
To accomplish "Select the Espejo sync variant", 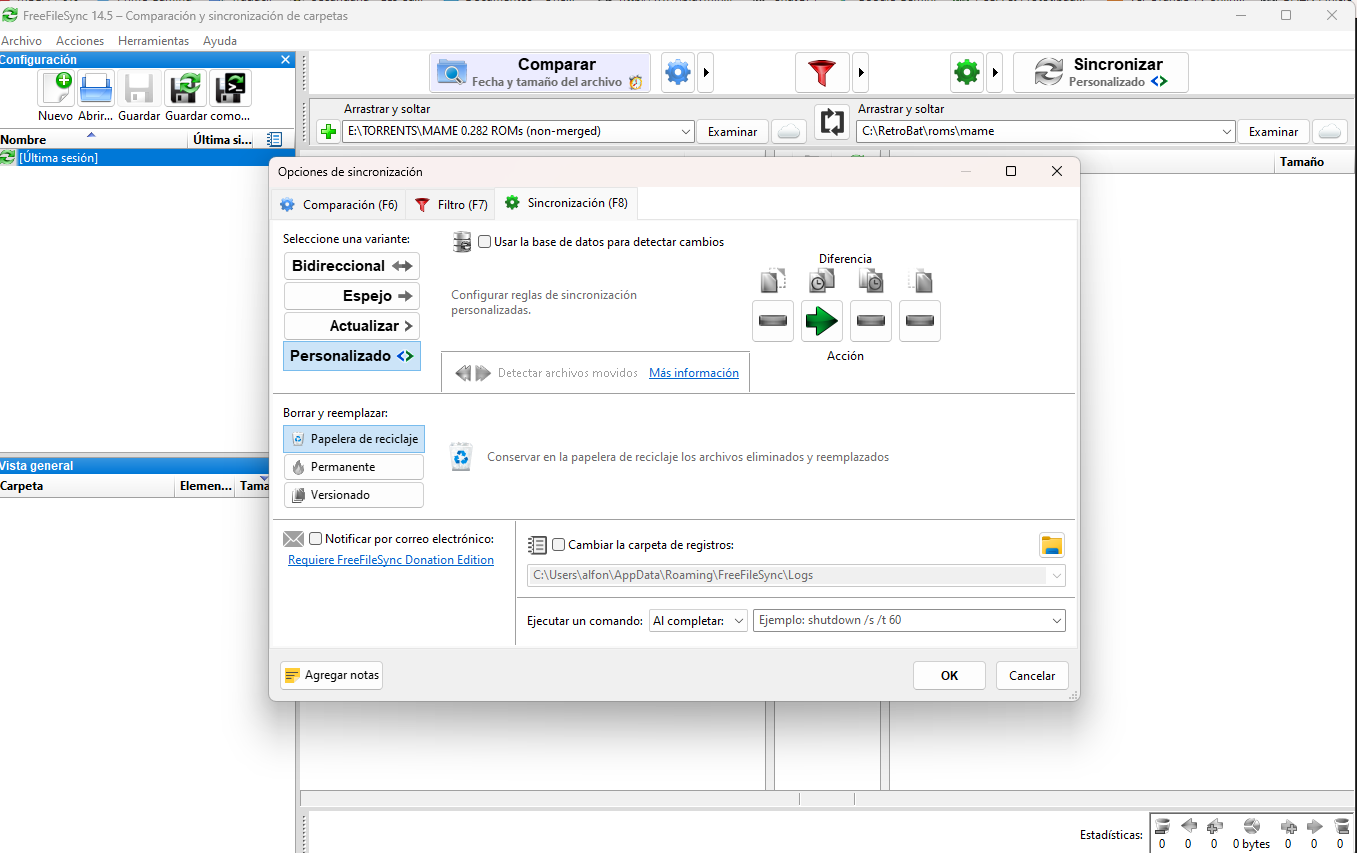I will point(351,296).
